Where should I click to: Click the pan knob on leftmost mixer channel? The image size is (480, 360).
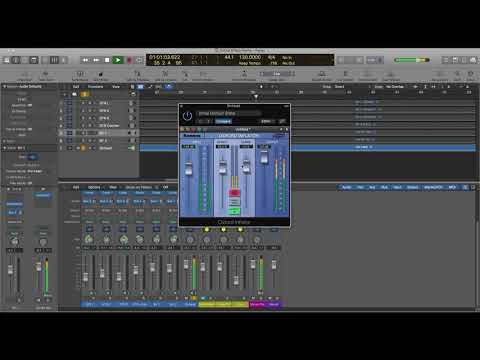pyautogui.click(x=89, y=239)
